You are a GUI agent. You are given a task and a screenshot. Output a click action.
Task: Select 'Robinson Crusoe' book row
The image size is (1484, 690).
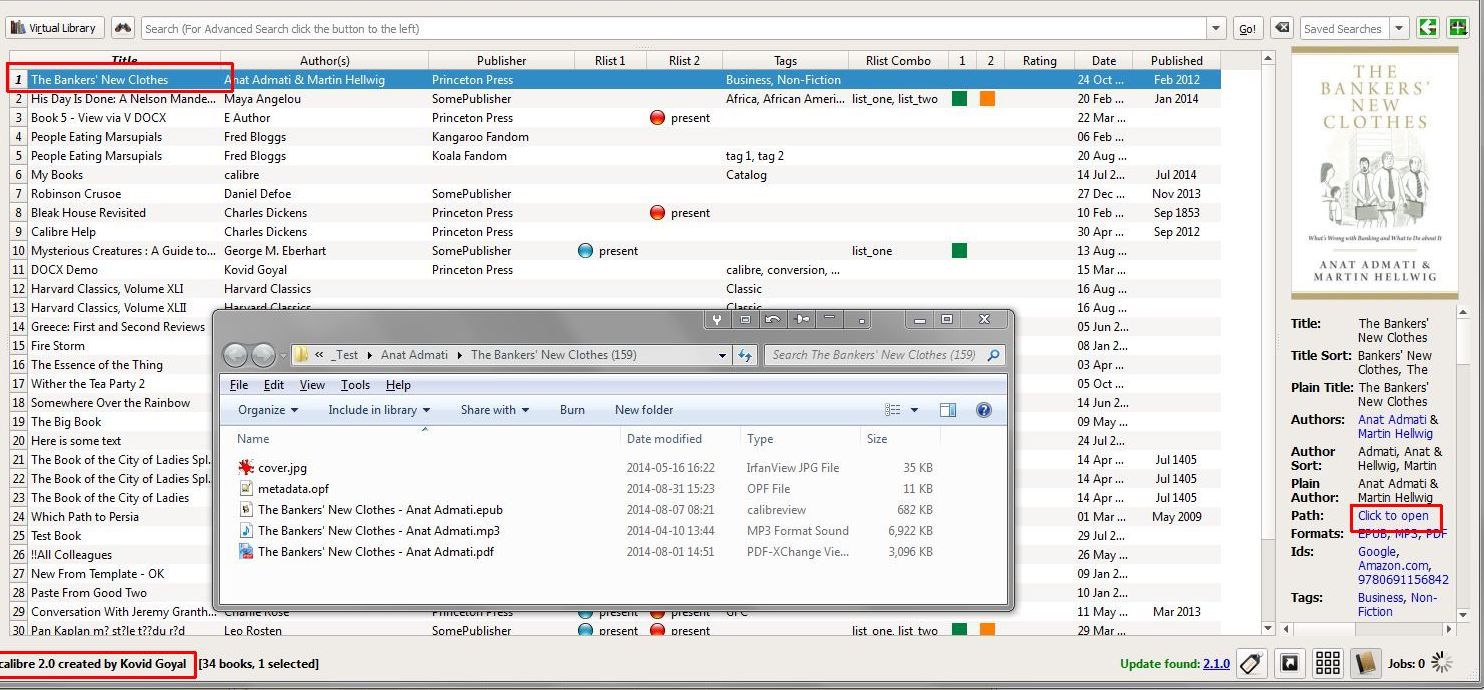coord(615,194)
